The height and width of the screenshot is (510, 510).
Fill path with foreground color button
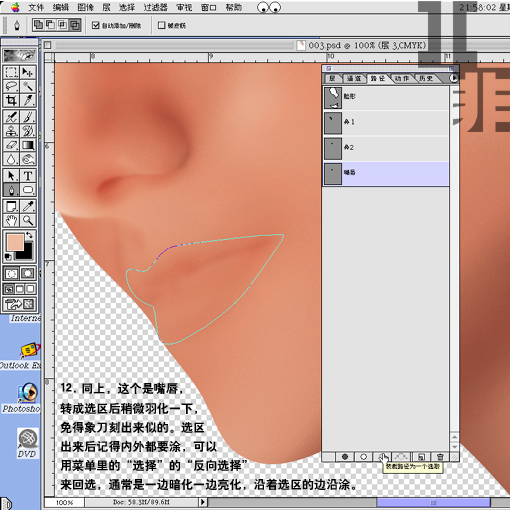tap(345, 457)
